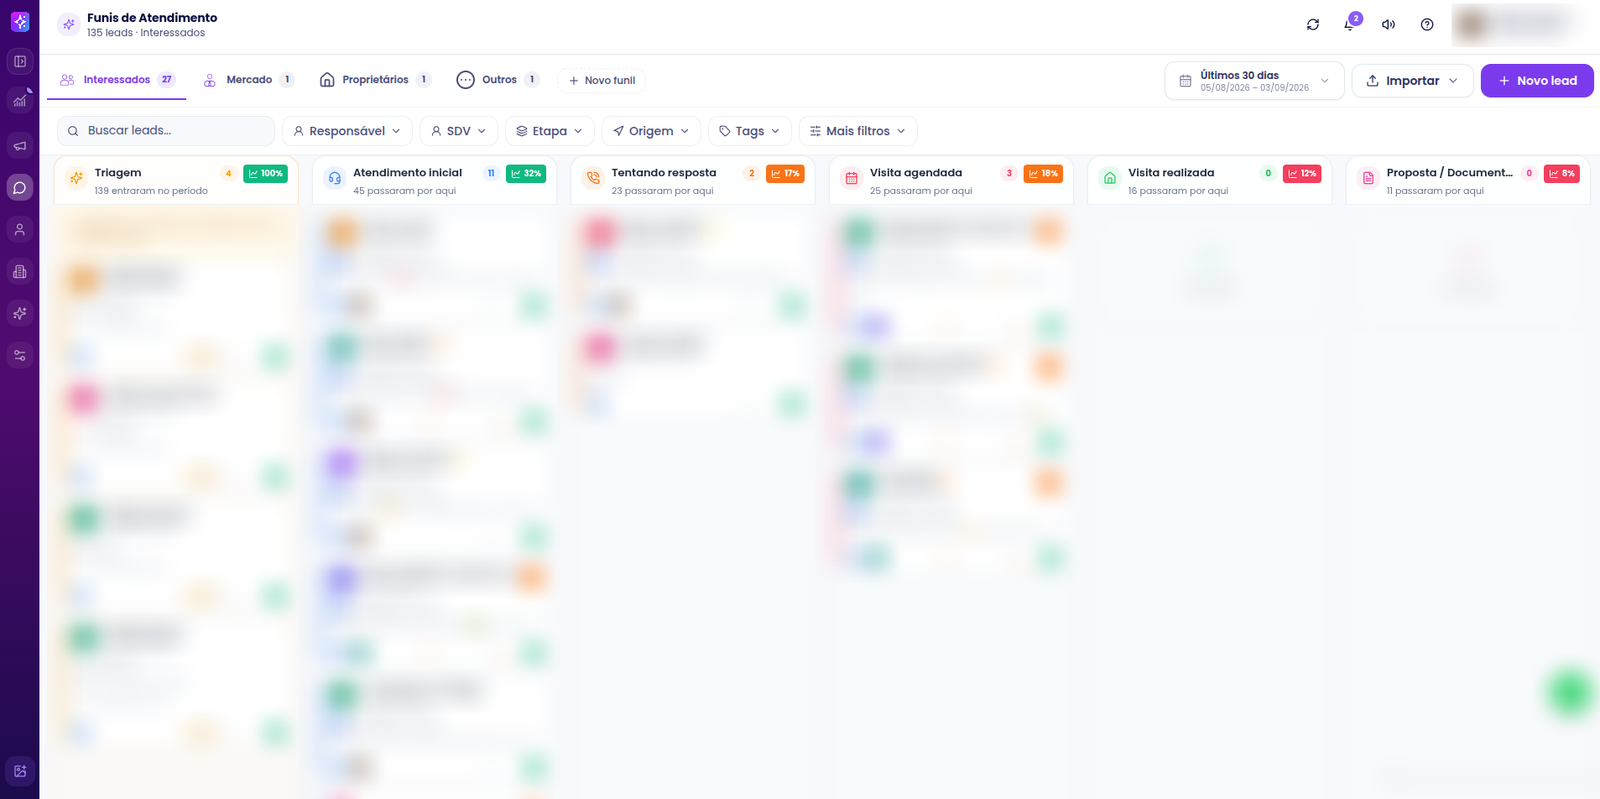Viewport: 1600px width, 799px height.
Task: Switch to the Mercado funnel tab
Action: pyautogui.click(x=249, y=80)
